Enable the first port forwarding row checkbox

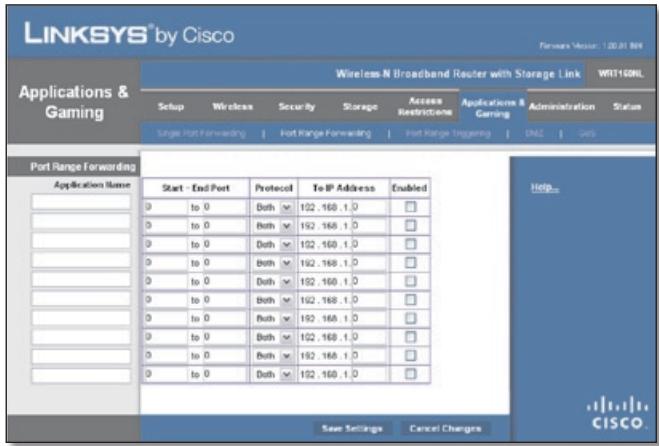[x=410, y=206]
